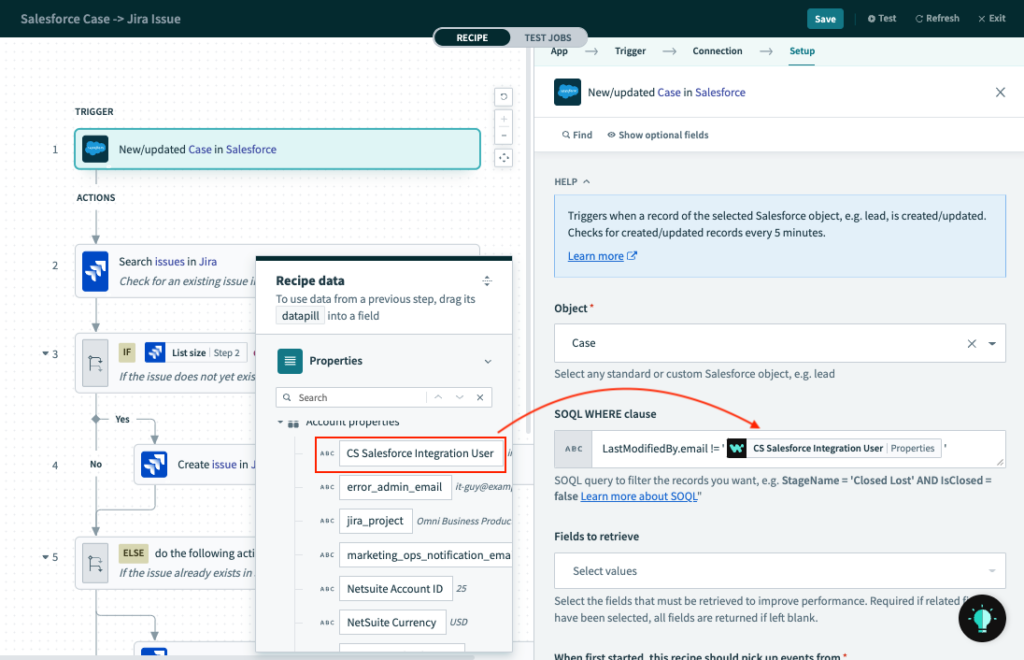Select the Salesforce trigger icon in step 1

tap(95, 148)
